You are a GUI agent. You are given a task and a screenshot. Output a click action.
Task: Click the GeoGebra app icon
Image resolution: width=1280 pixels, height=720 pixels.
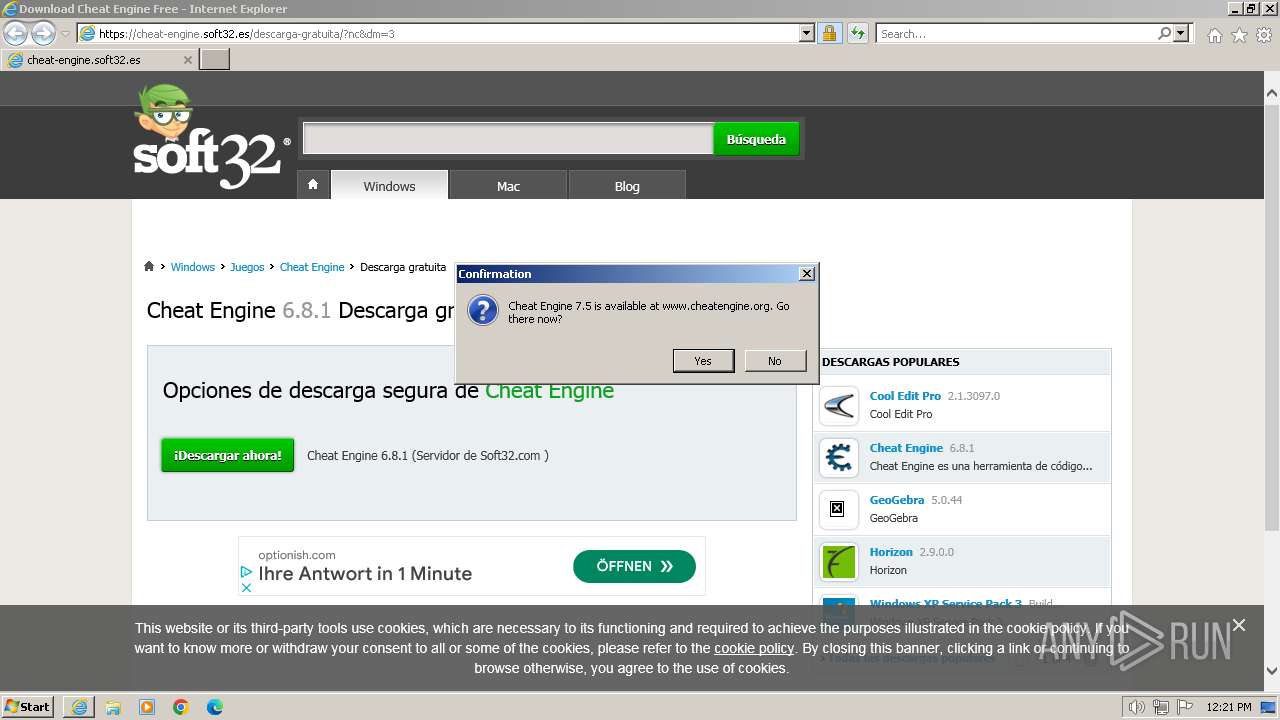[x=839, y=510]
